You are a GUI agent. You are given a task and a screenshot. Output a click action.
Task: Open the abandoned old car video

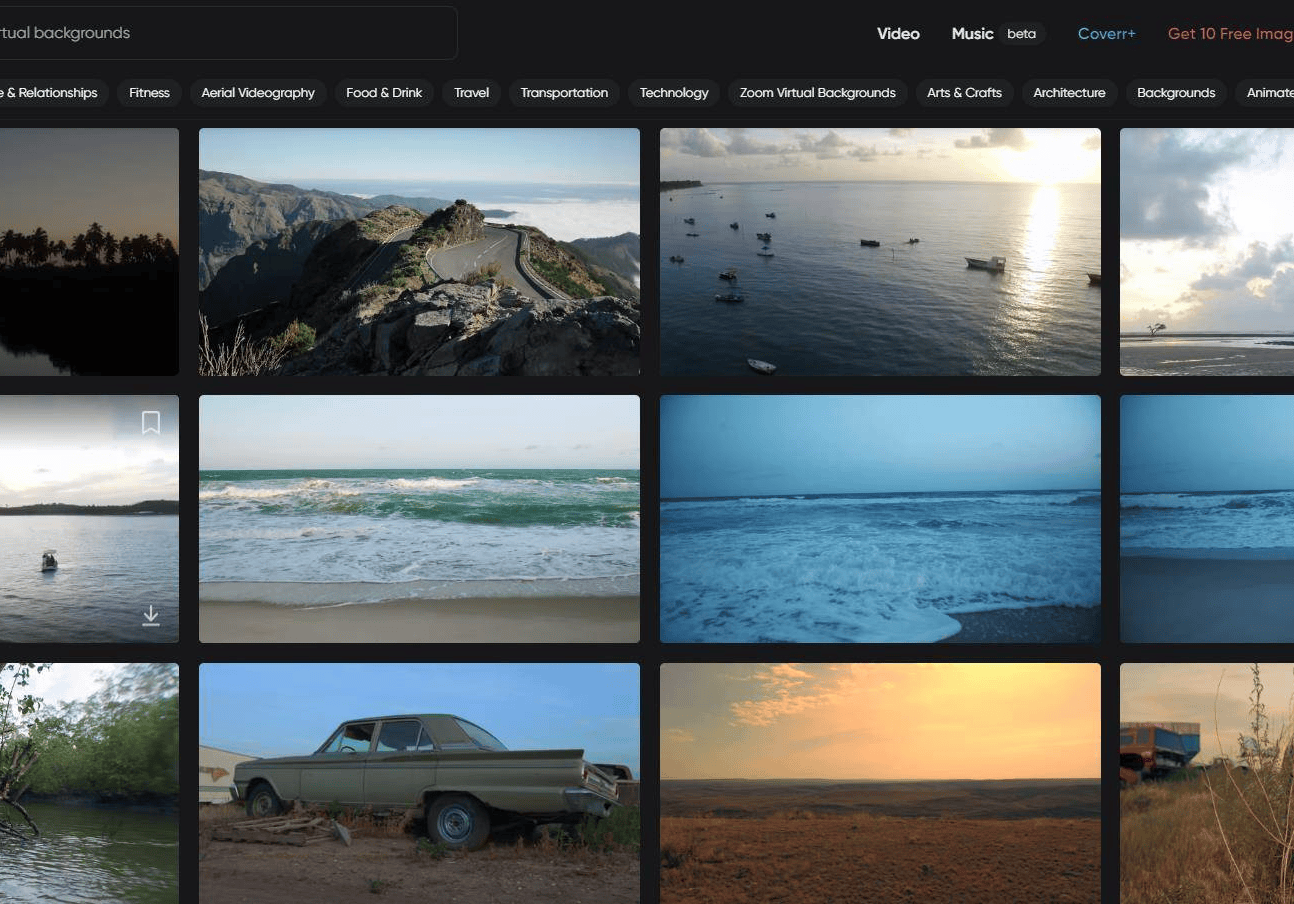pos(419,783)
